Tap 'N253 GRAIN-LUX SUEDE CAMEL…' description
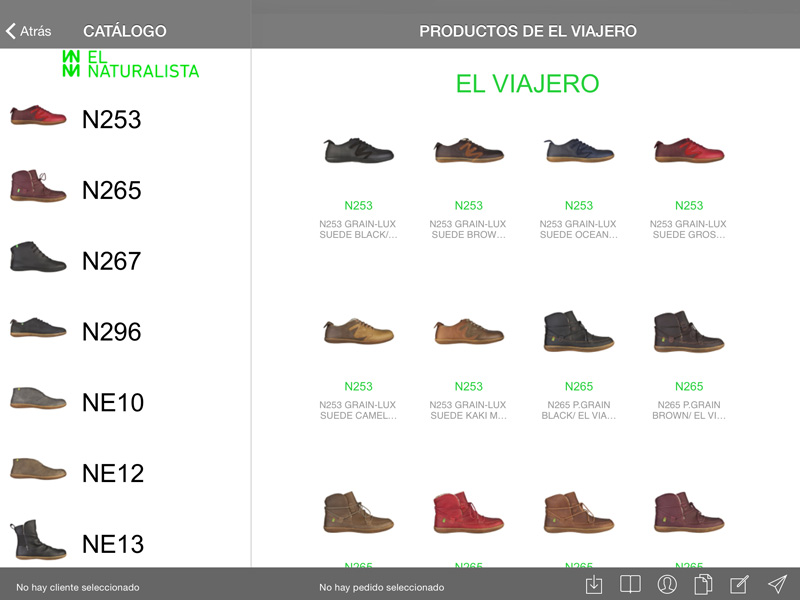 coord(358,410)
